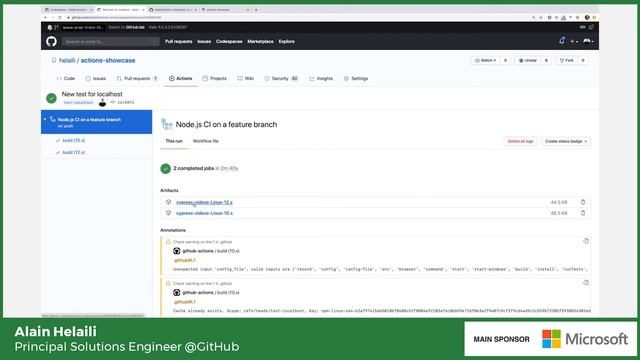Select the Actions tab
Screen dimensions: 640x360
180,78
